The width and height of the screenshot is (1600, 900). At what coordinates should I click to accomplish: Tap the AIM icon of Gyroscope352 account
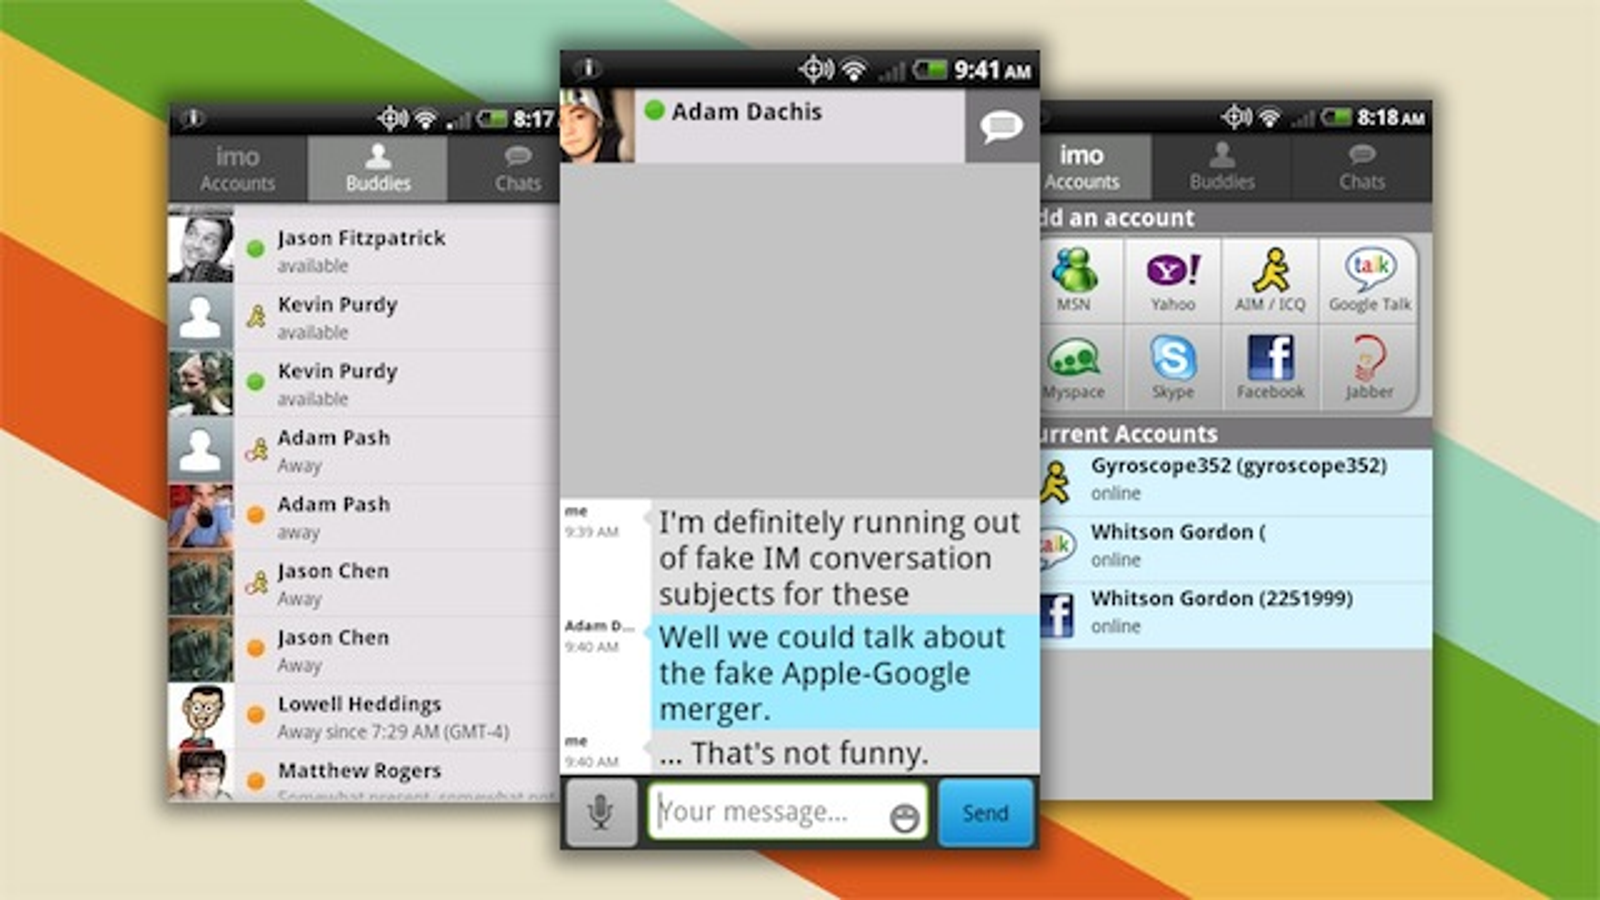pos(1055,481)
